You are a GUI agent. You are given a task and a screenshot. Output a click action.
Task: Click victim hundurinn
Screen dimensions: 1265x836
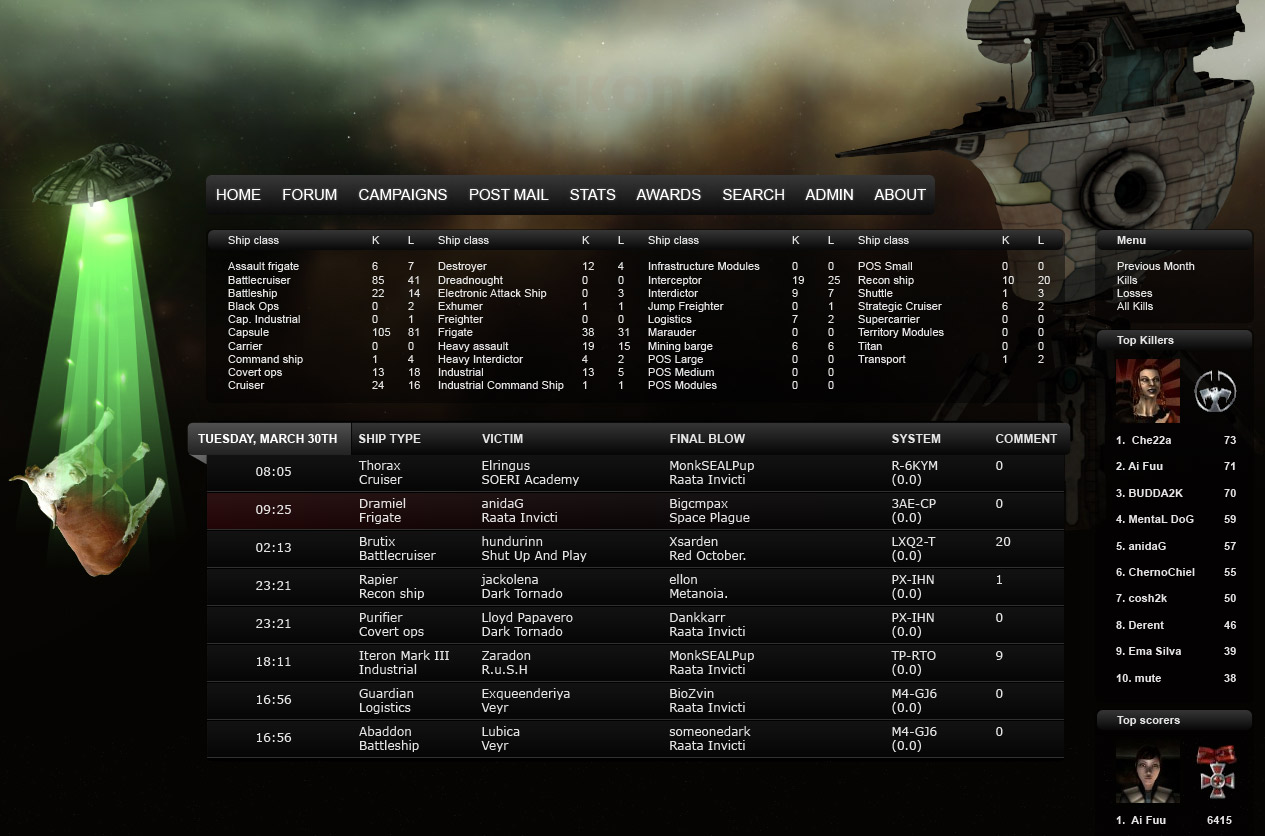(x=512, y=542)
